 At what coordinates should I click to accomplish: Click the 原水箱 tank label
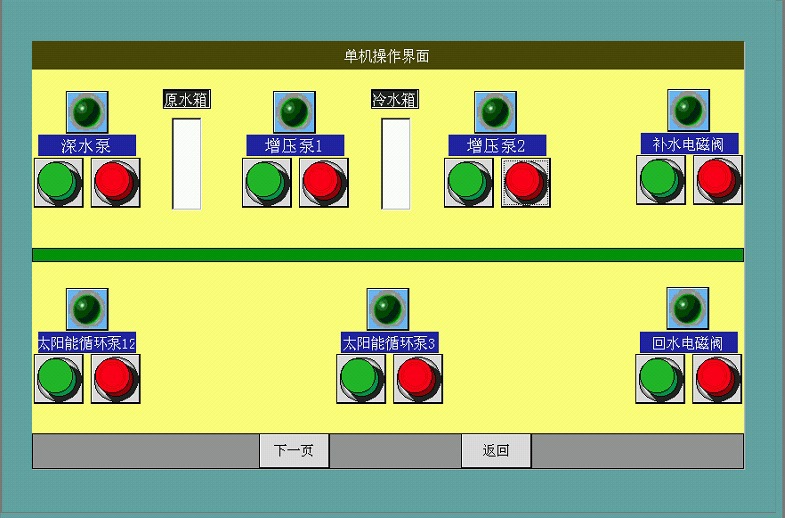click(187, 99)
